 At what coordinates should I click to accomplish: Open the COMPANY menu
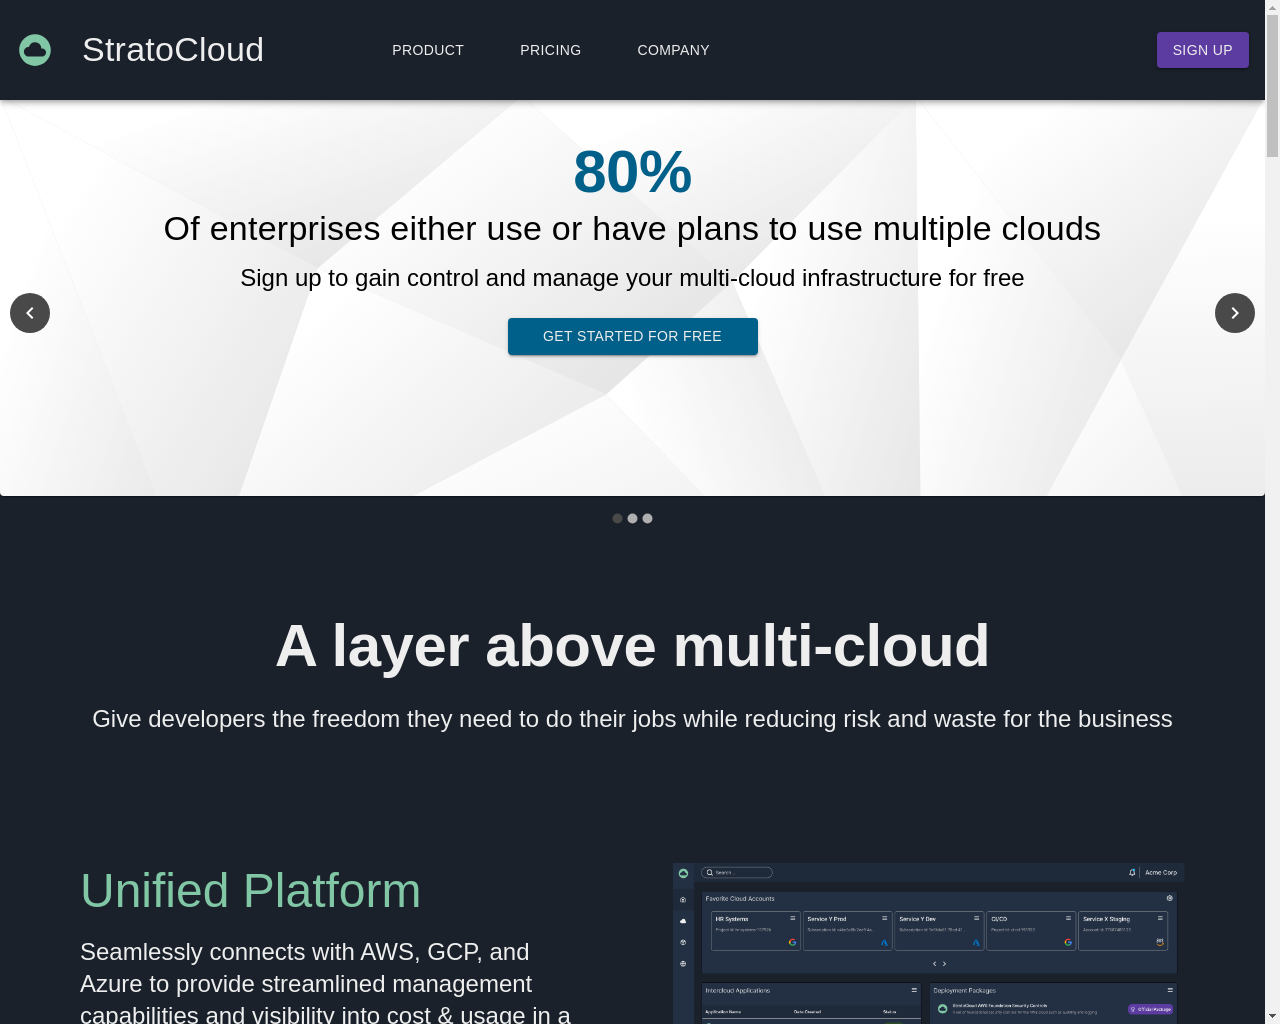tap(674, 50)
